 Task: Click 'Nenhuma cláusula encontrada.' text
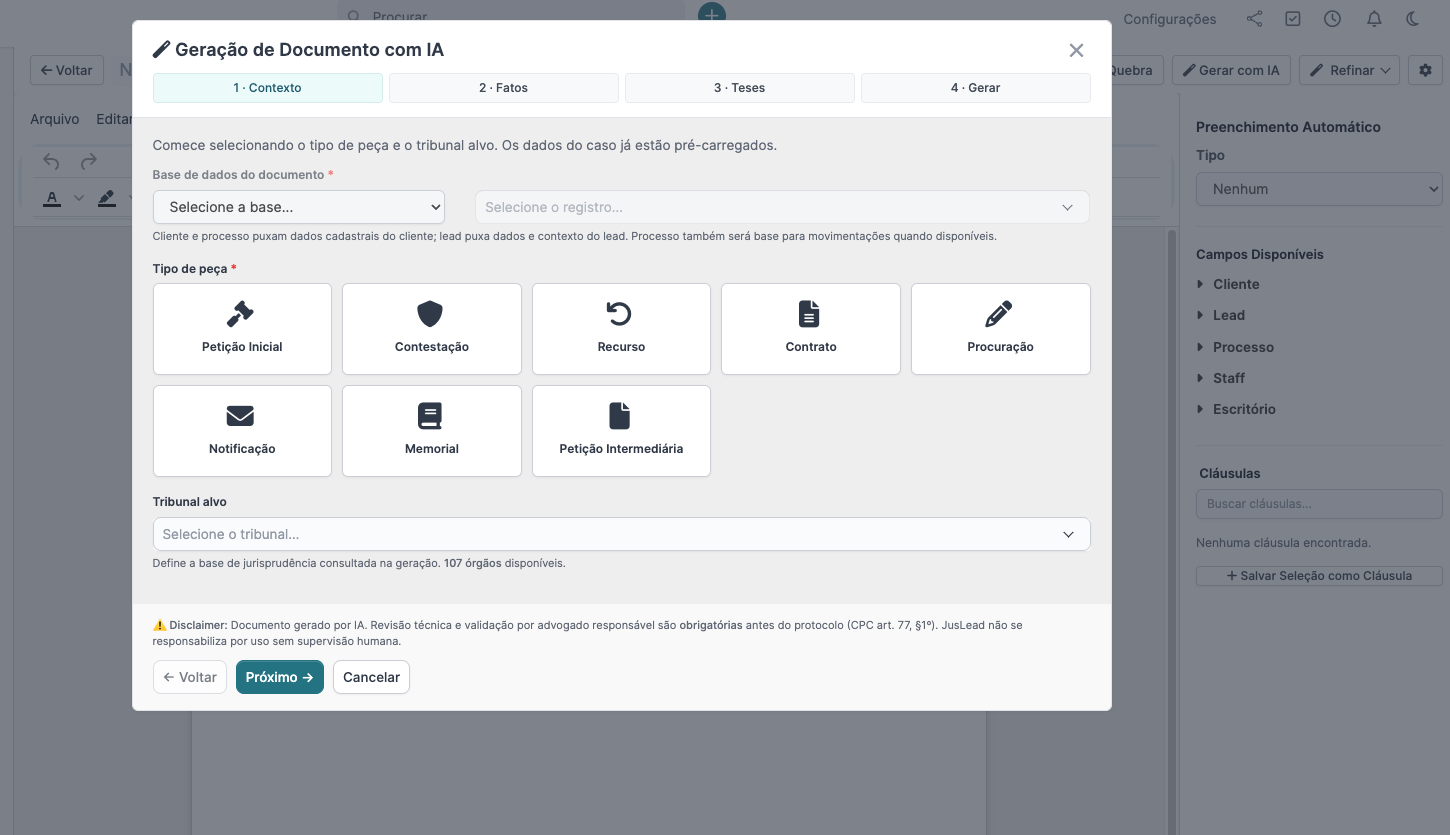click(x=1283, y=543)
